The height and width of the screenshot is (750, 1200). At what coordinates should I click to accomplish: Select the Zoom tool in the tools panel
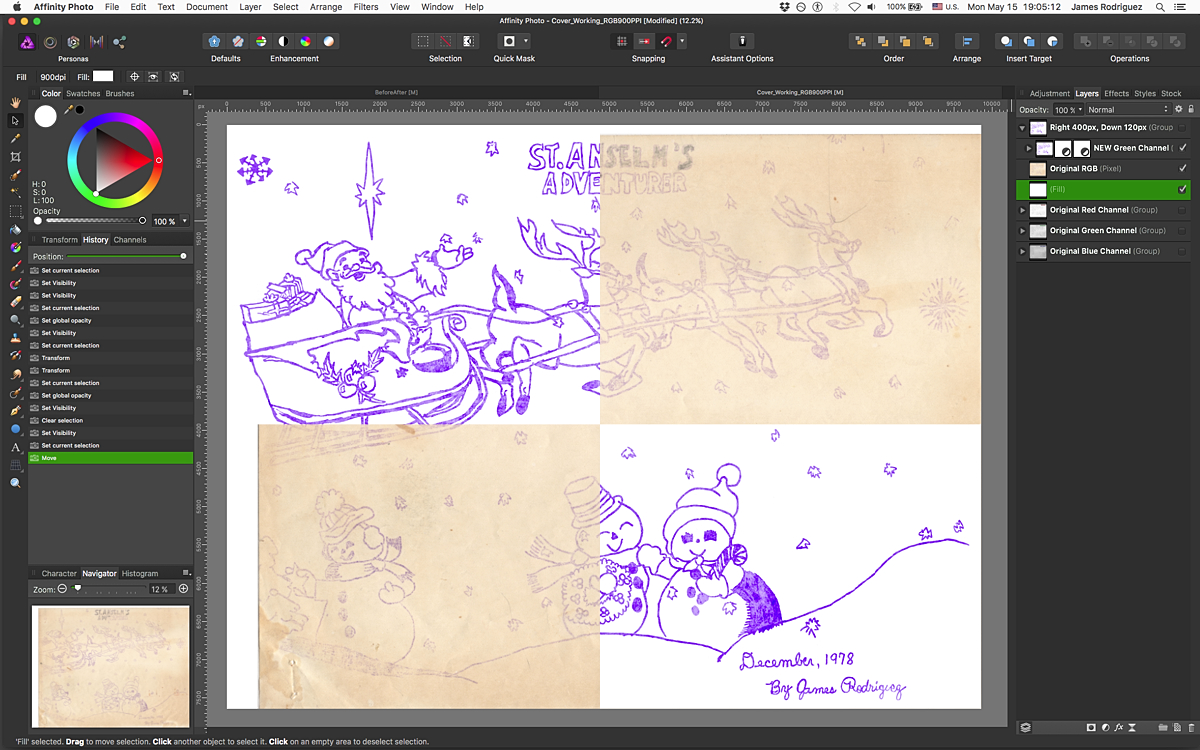(x=15, y=483)
